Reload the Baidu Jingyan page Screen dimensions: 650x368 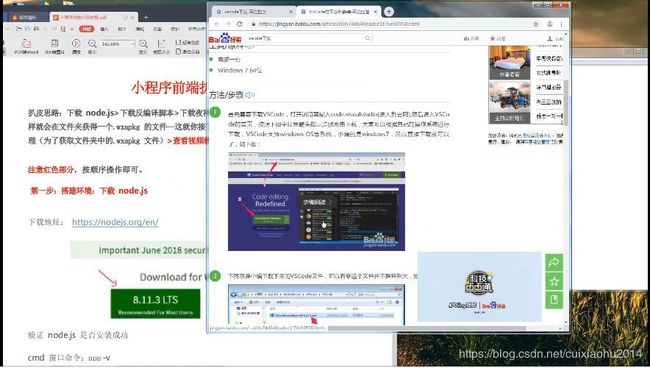(x=239, y=24)
